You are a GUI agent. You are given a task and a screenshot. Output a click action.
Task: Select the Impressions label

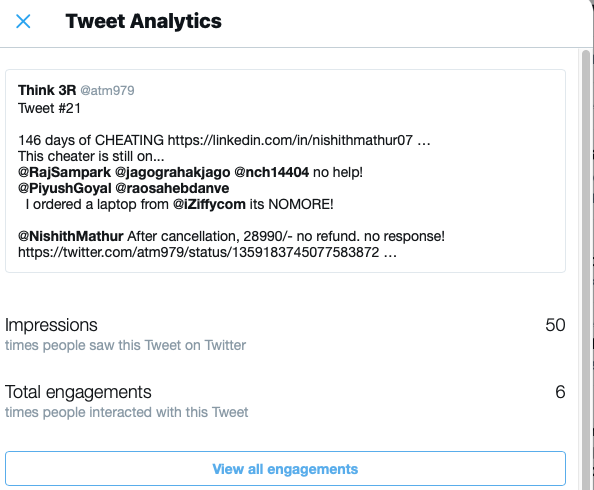[x=51, y=325]
